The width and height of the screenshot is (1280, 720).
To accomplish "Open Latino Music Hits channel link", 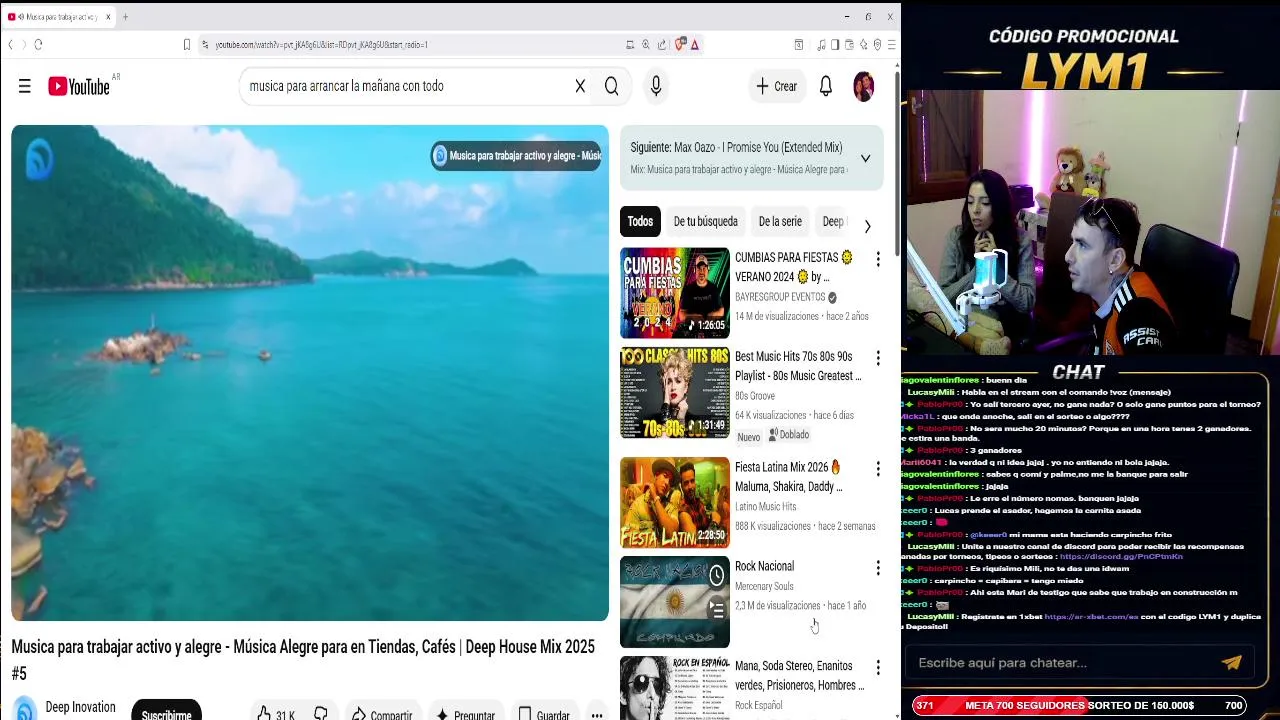I will 766,507.
